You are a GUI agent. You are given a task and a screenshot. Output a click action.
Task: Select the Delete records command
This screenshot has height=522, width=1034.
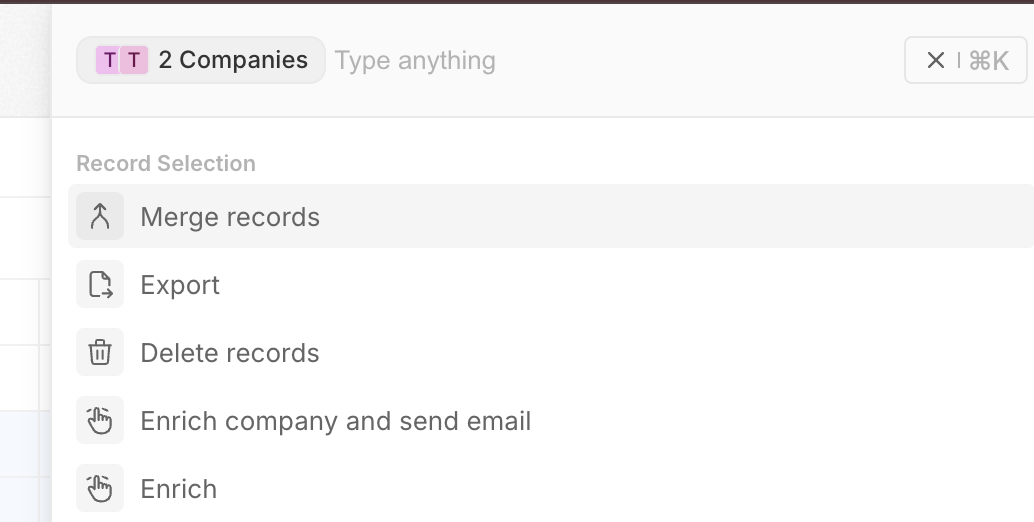click(230, 353)
